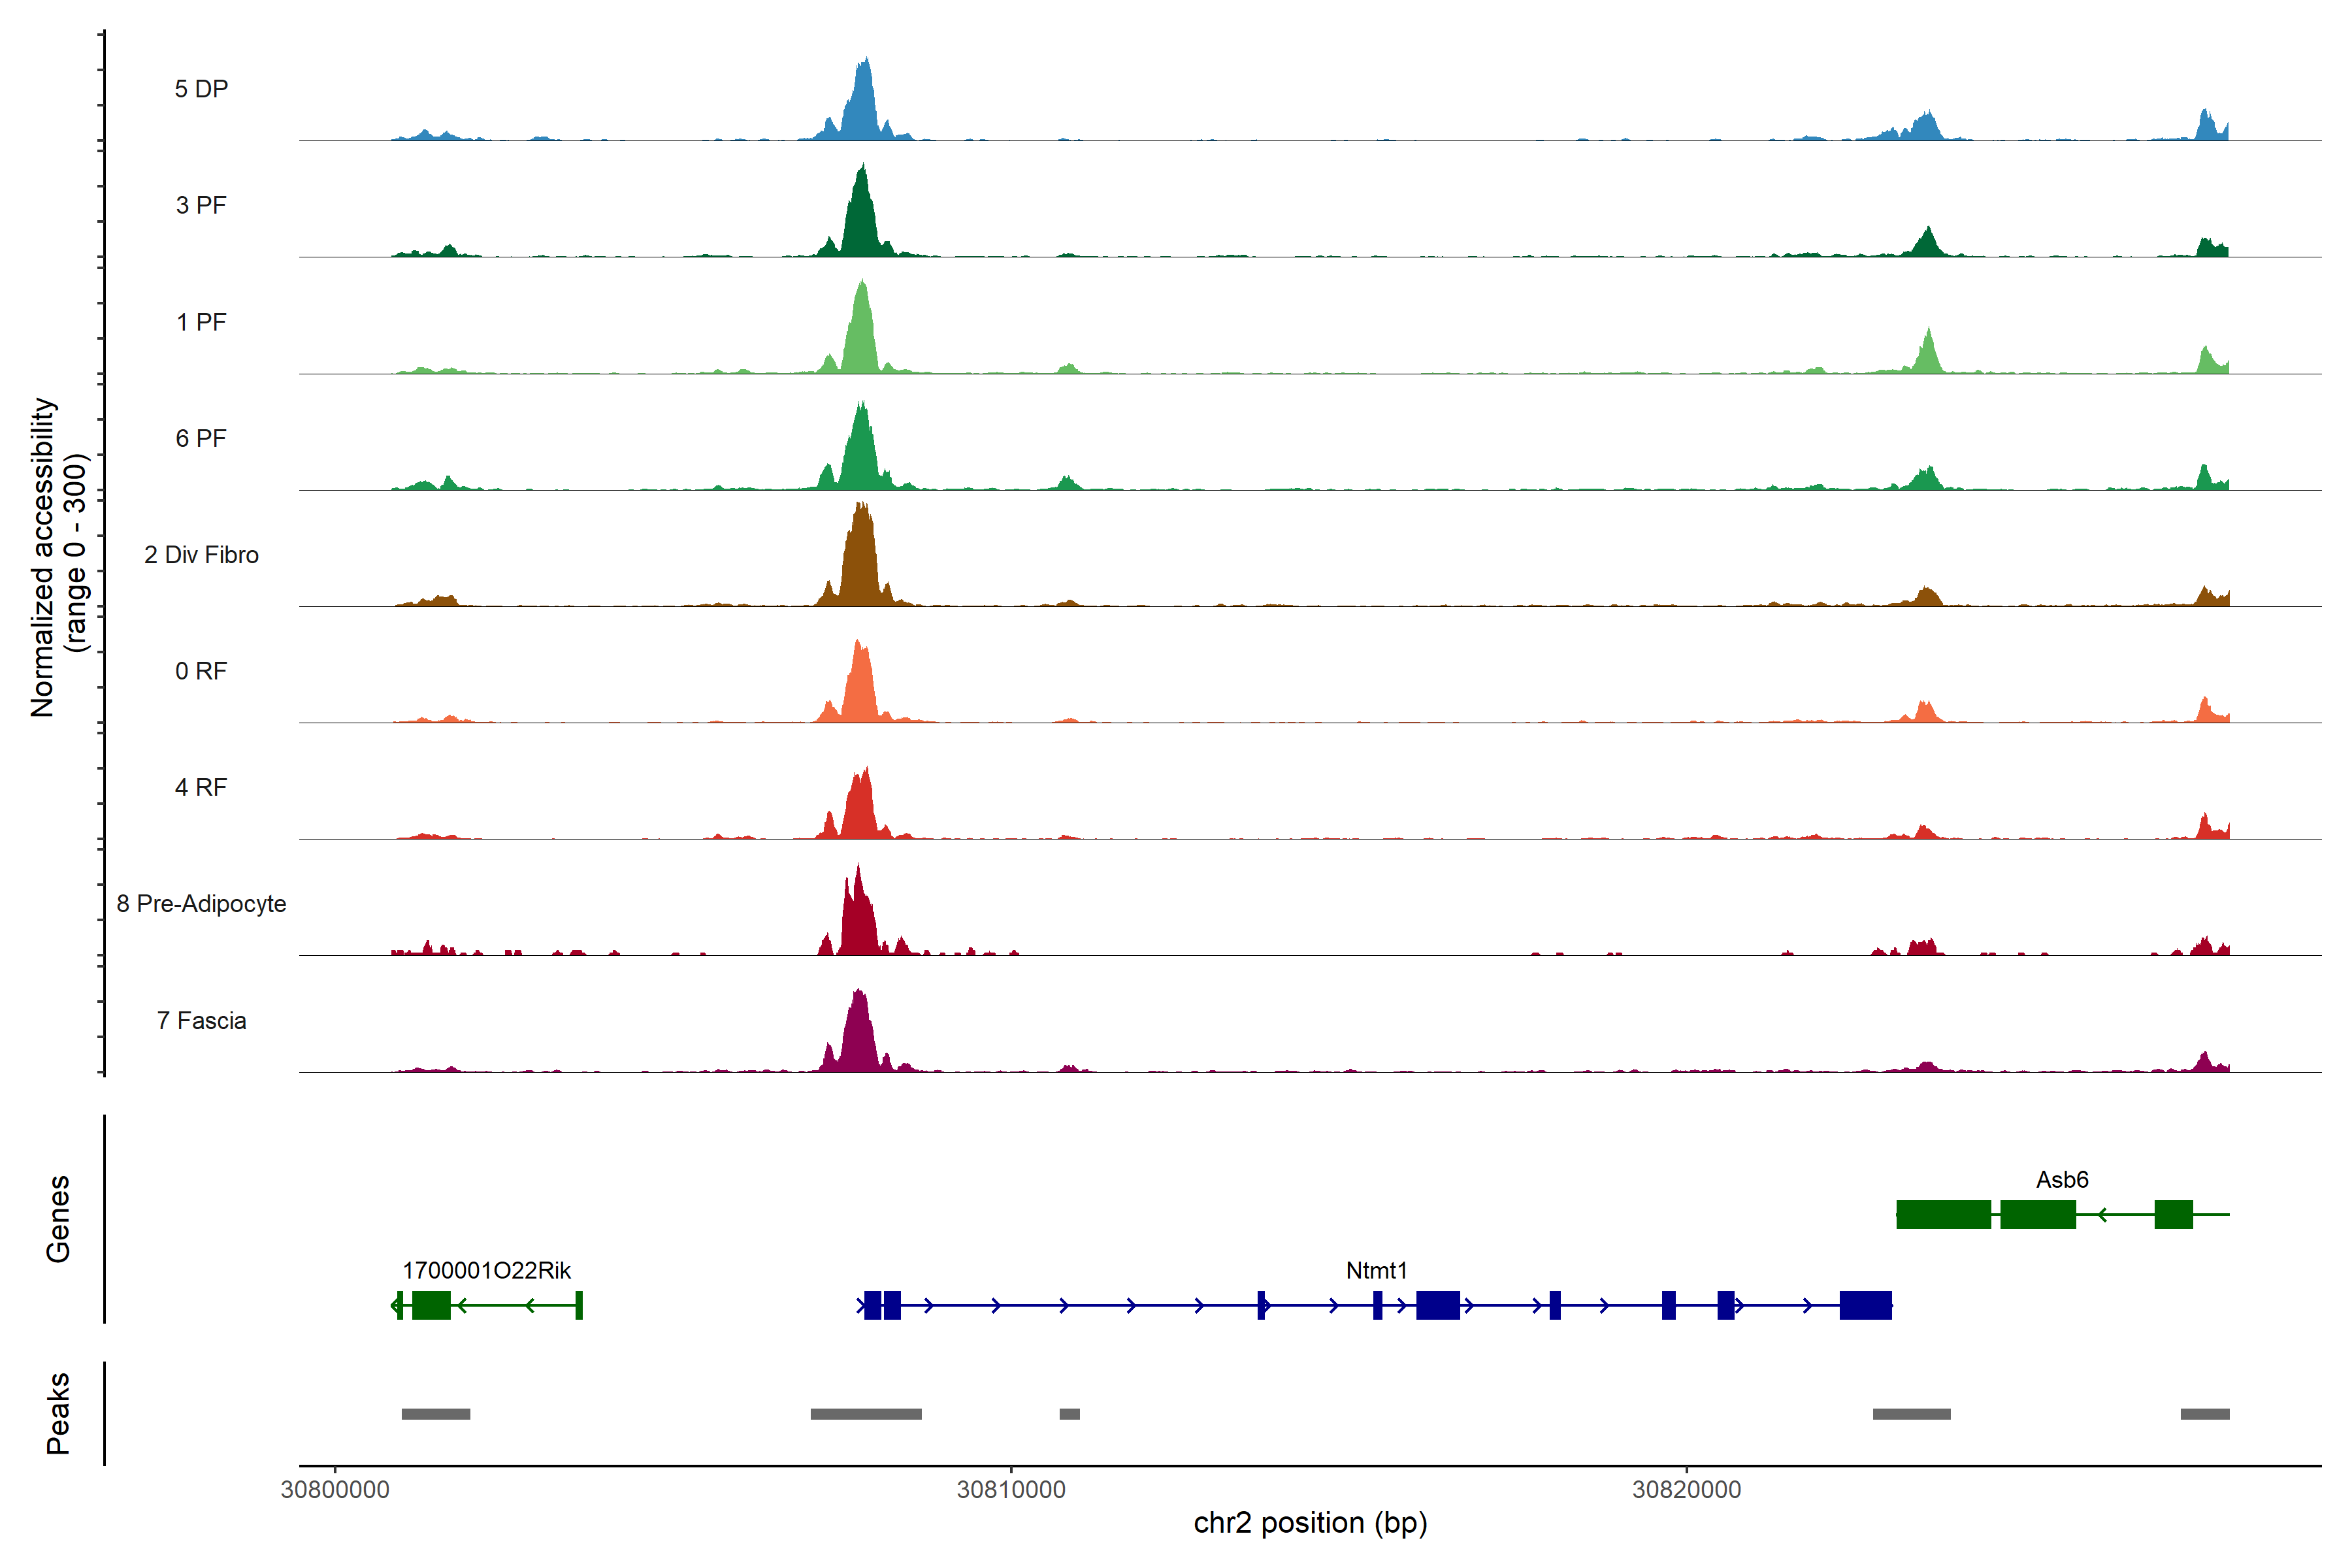Click the chr2 position axis title
This screenshot has width=2352, height=1568.
click(x=1310, y=1523)
